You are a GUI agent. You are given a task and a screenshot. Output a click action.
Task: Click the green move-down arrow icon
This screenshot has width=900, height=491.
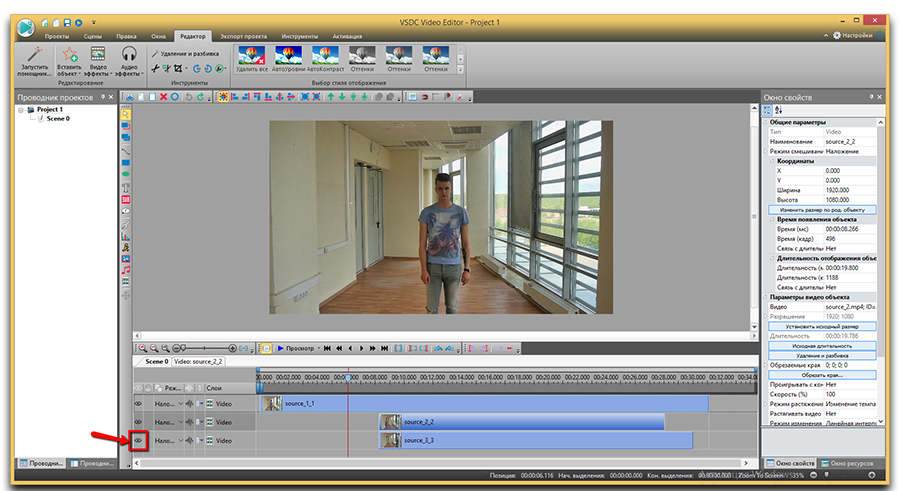[342, 97]
